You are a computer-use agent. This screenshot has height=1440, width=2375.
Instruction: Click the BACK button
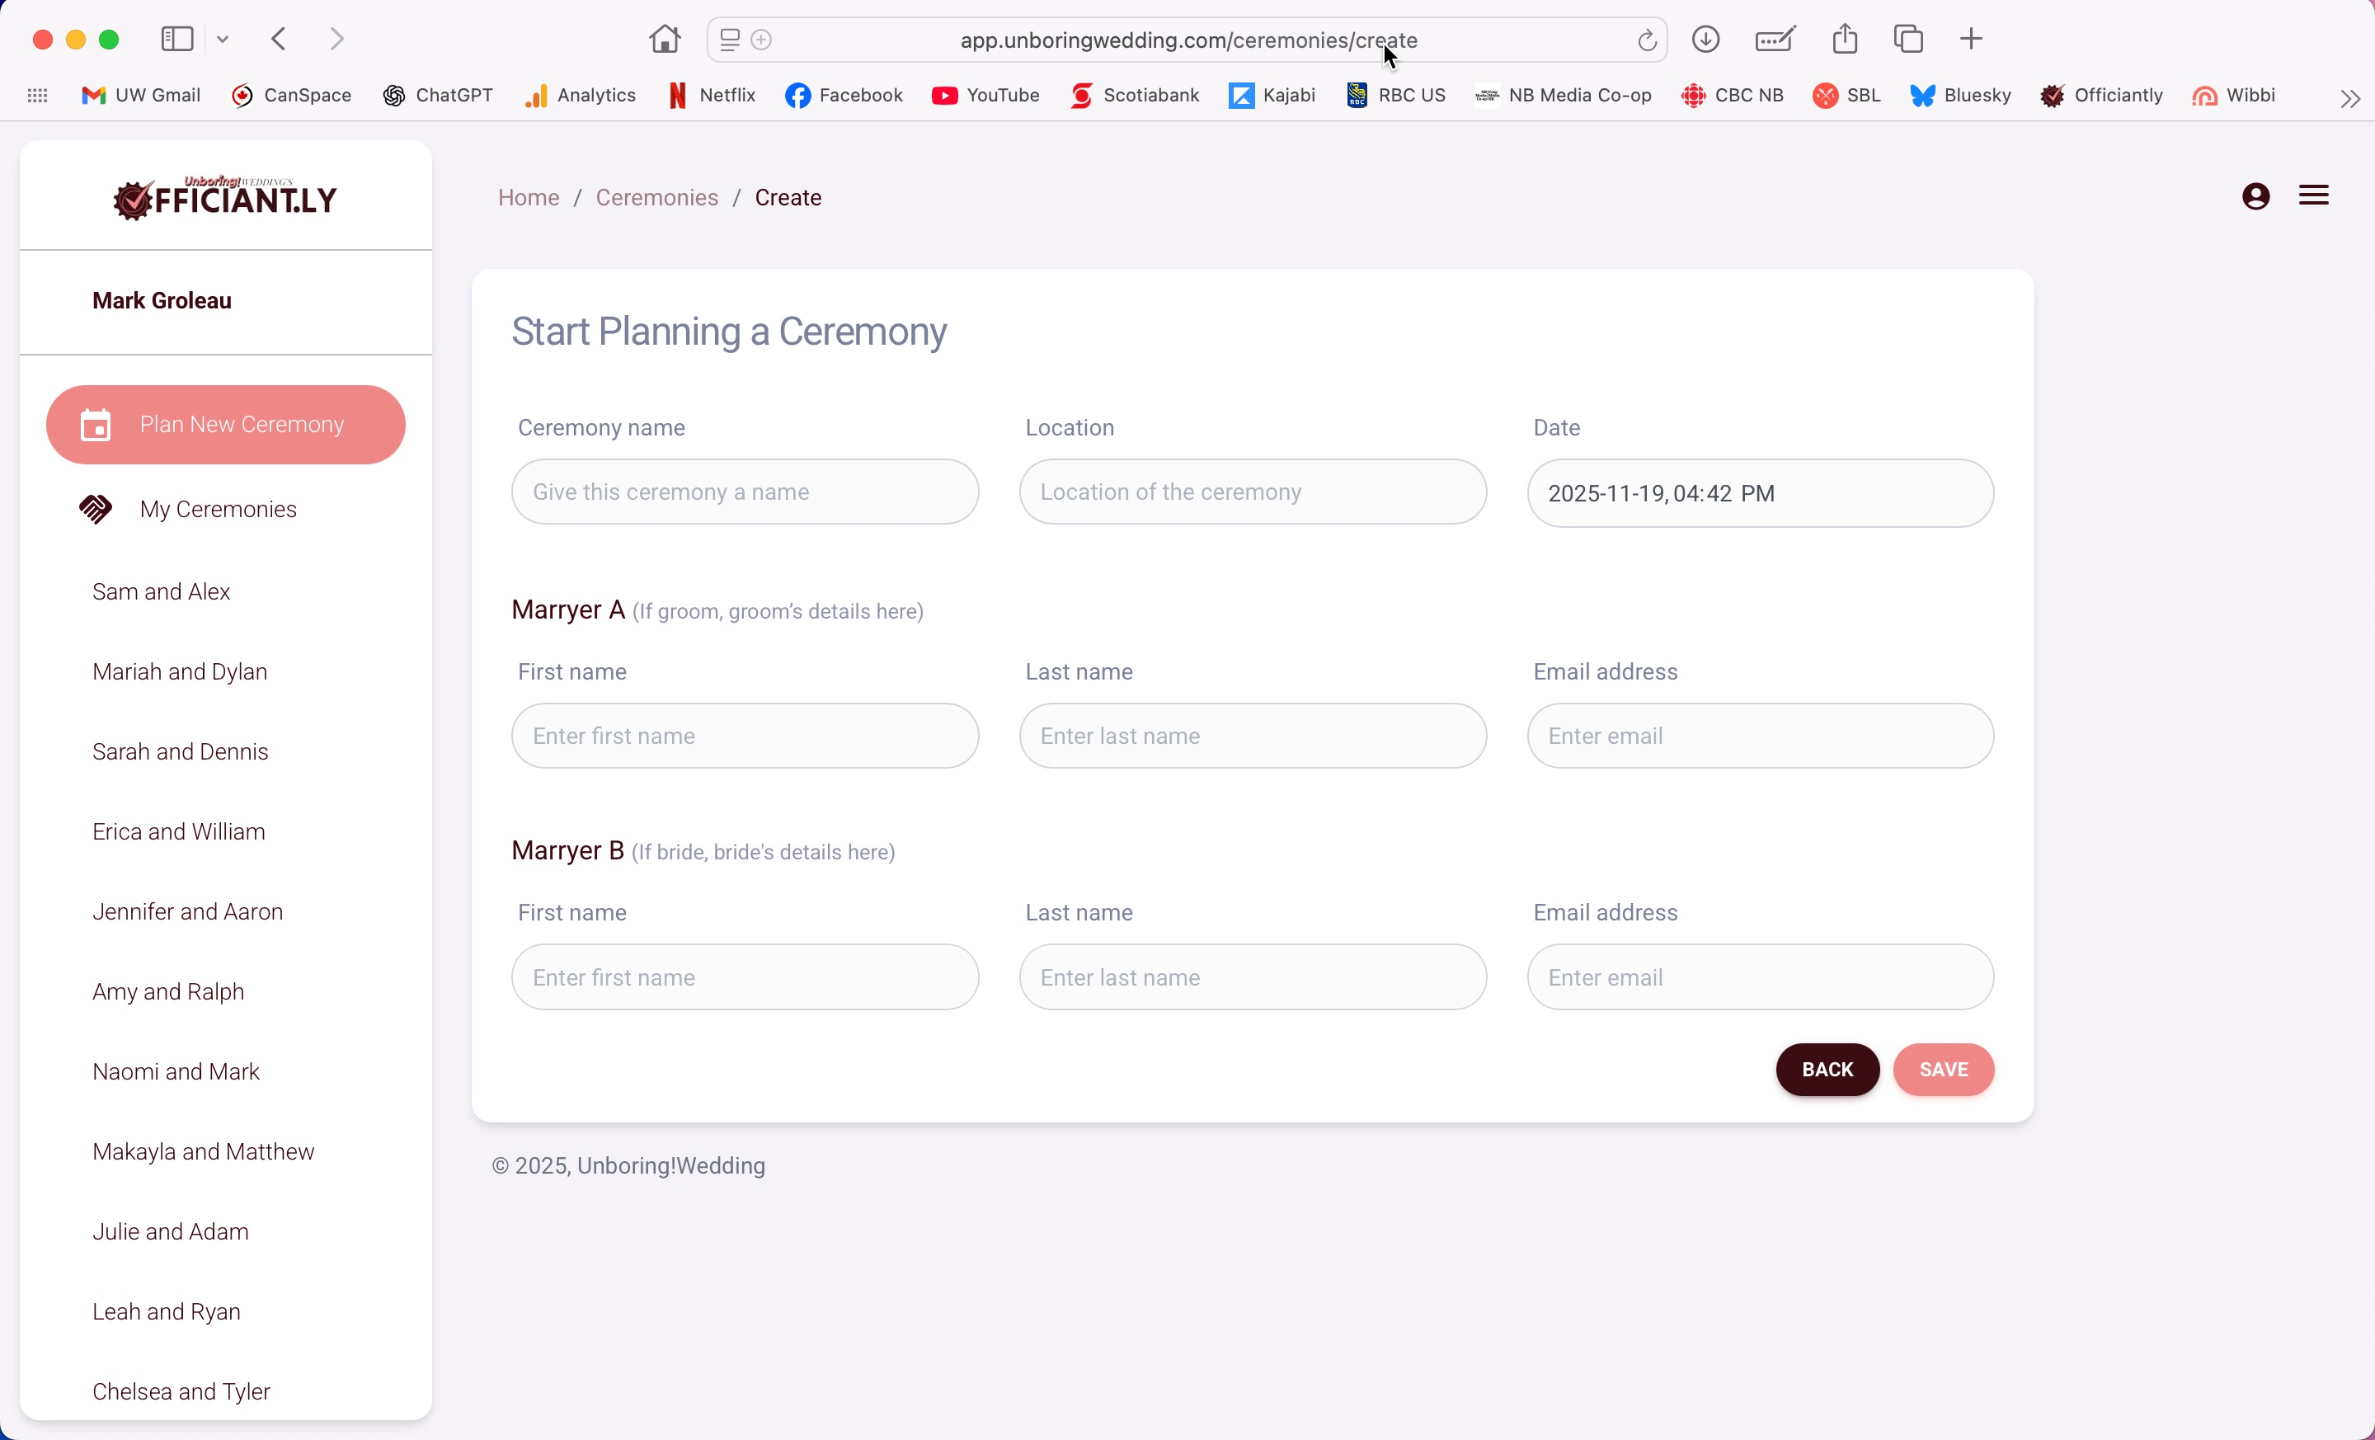1826,1069
